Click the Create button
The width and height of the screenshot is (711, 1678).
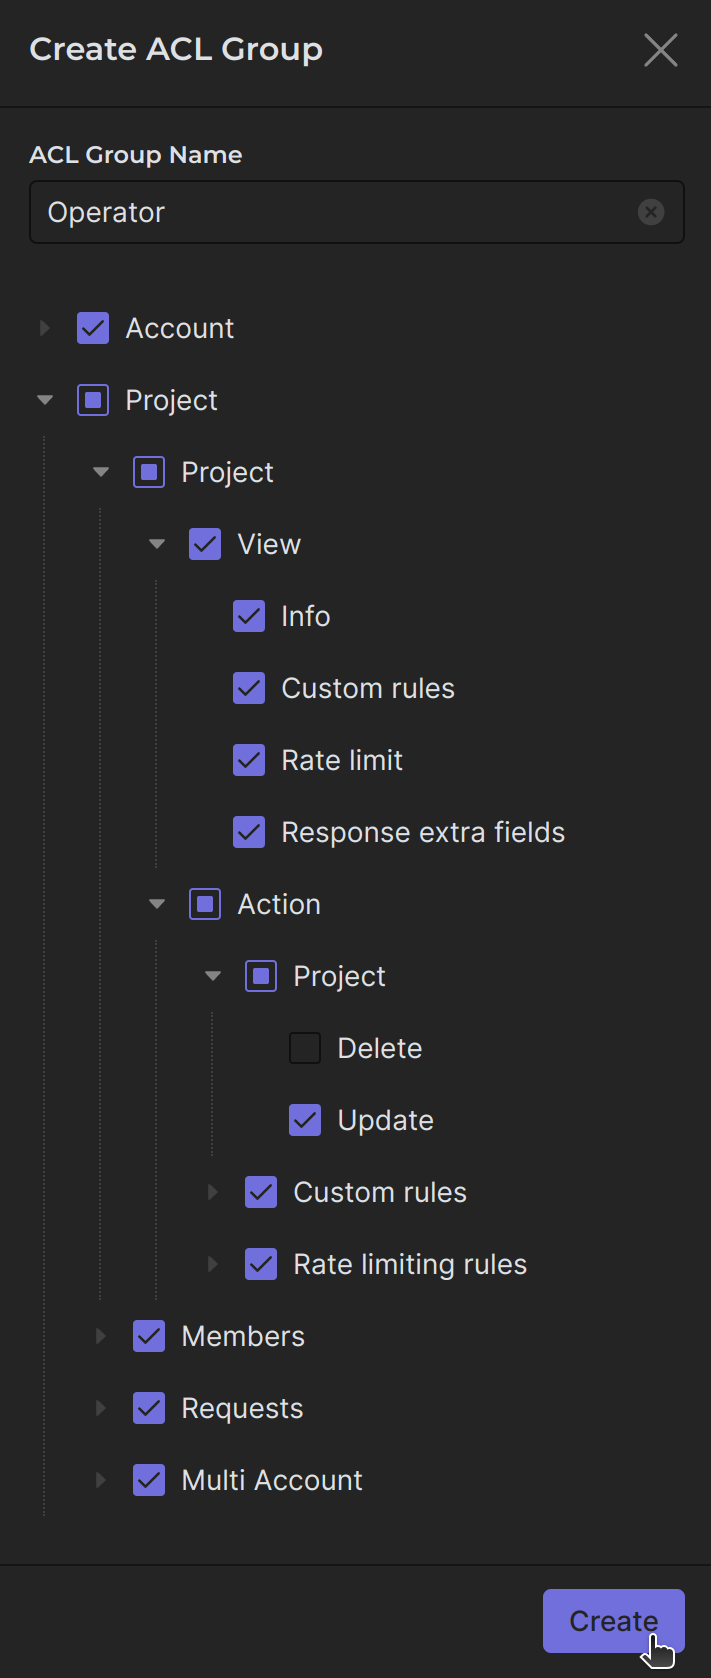coord(613,1620)
